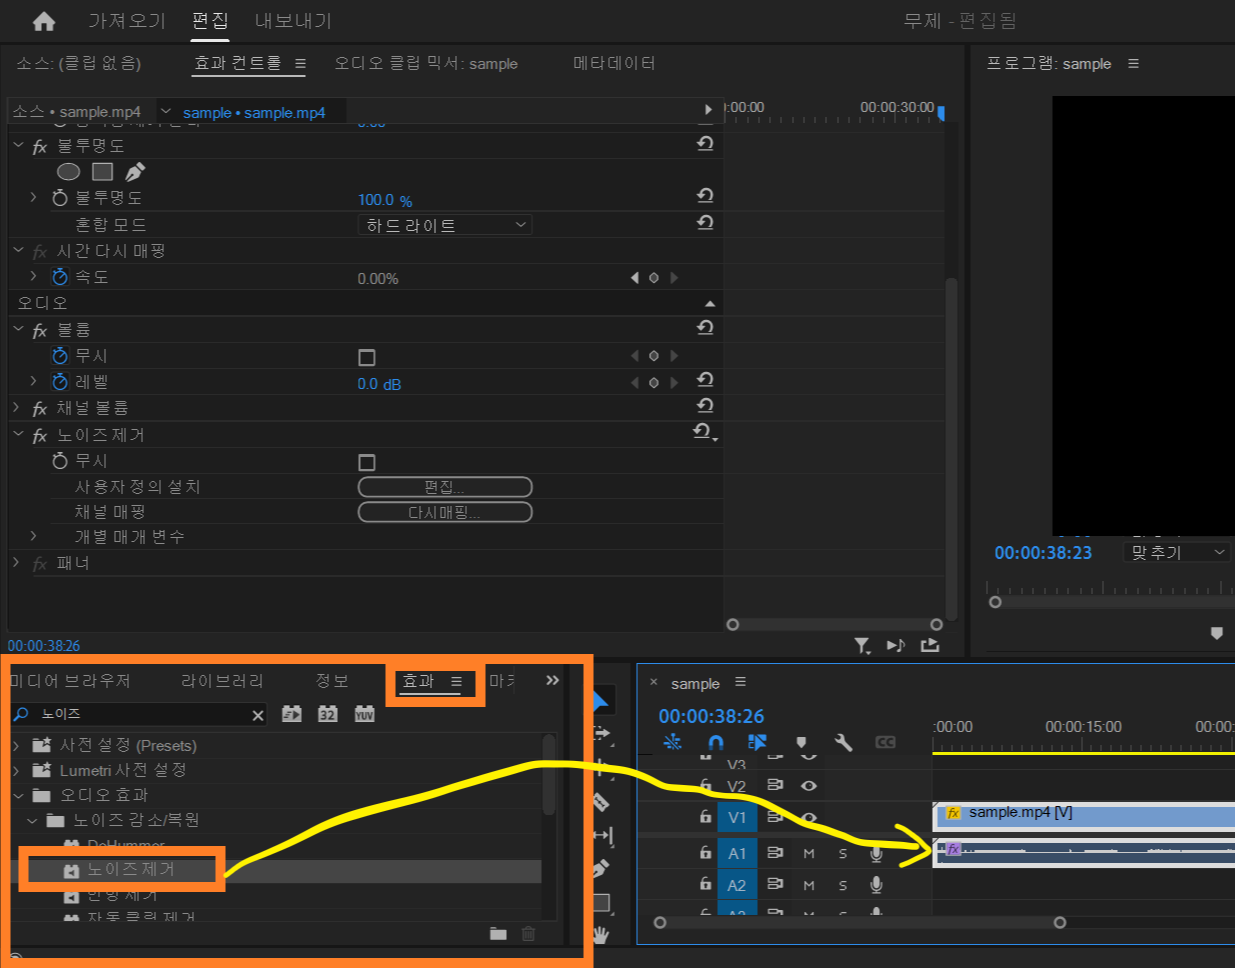Reset the 불투명도 effect group
This screenshot has width=1235, height=968.
[x=705, y=144]
